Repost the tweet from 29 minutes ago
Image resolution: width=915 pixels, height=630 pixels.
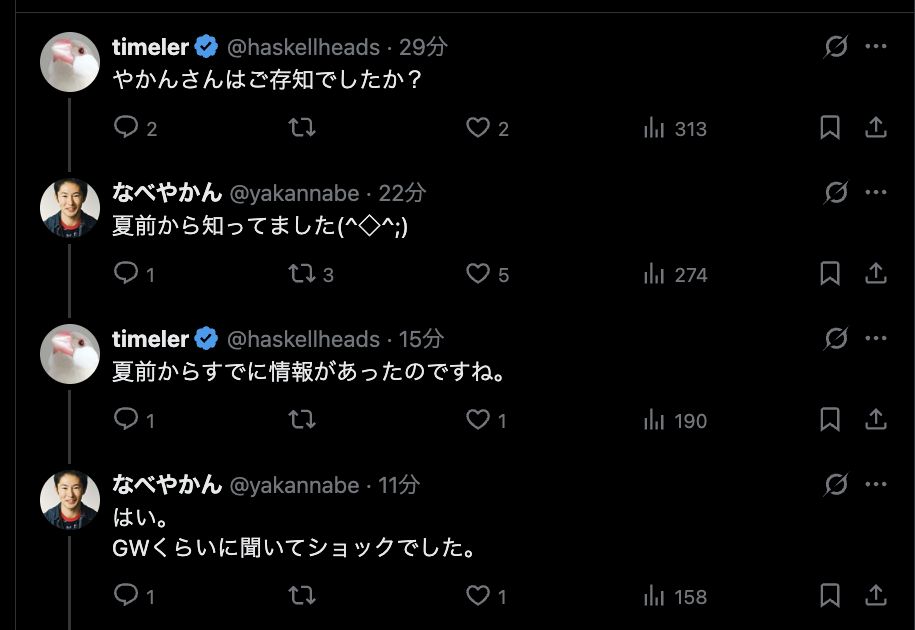point(302,128)
